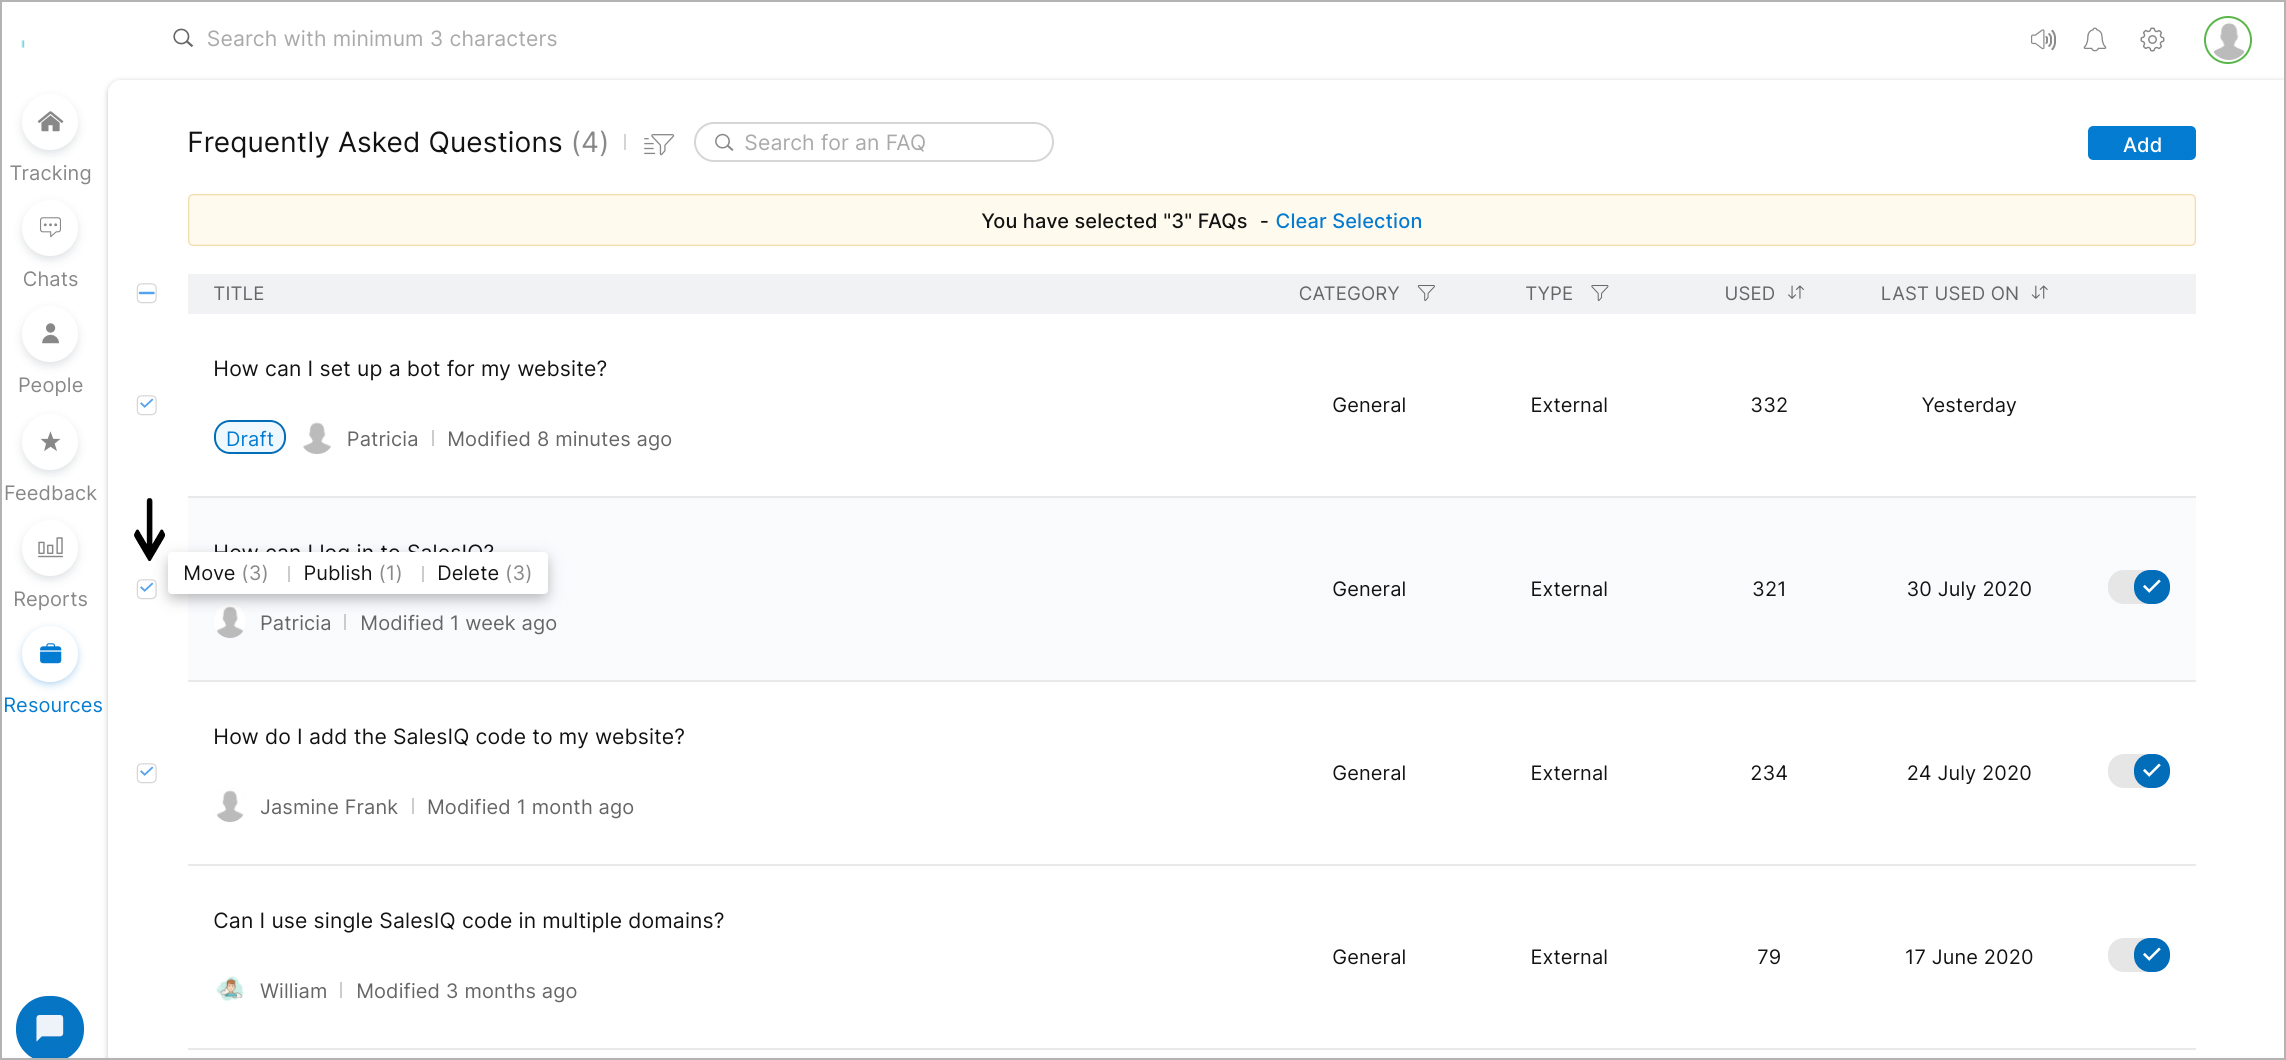This screenshot has height=1060, width=2286.
Task: Open the Feedback star icon
Action: 50,442
